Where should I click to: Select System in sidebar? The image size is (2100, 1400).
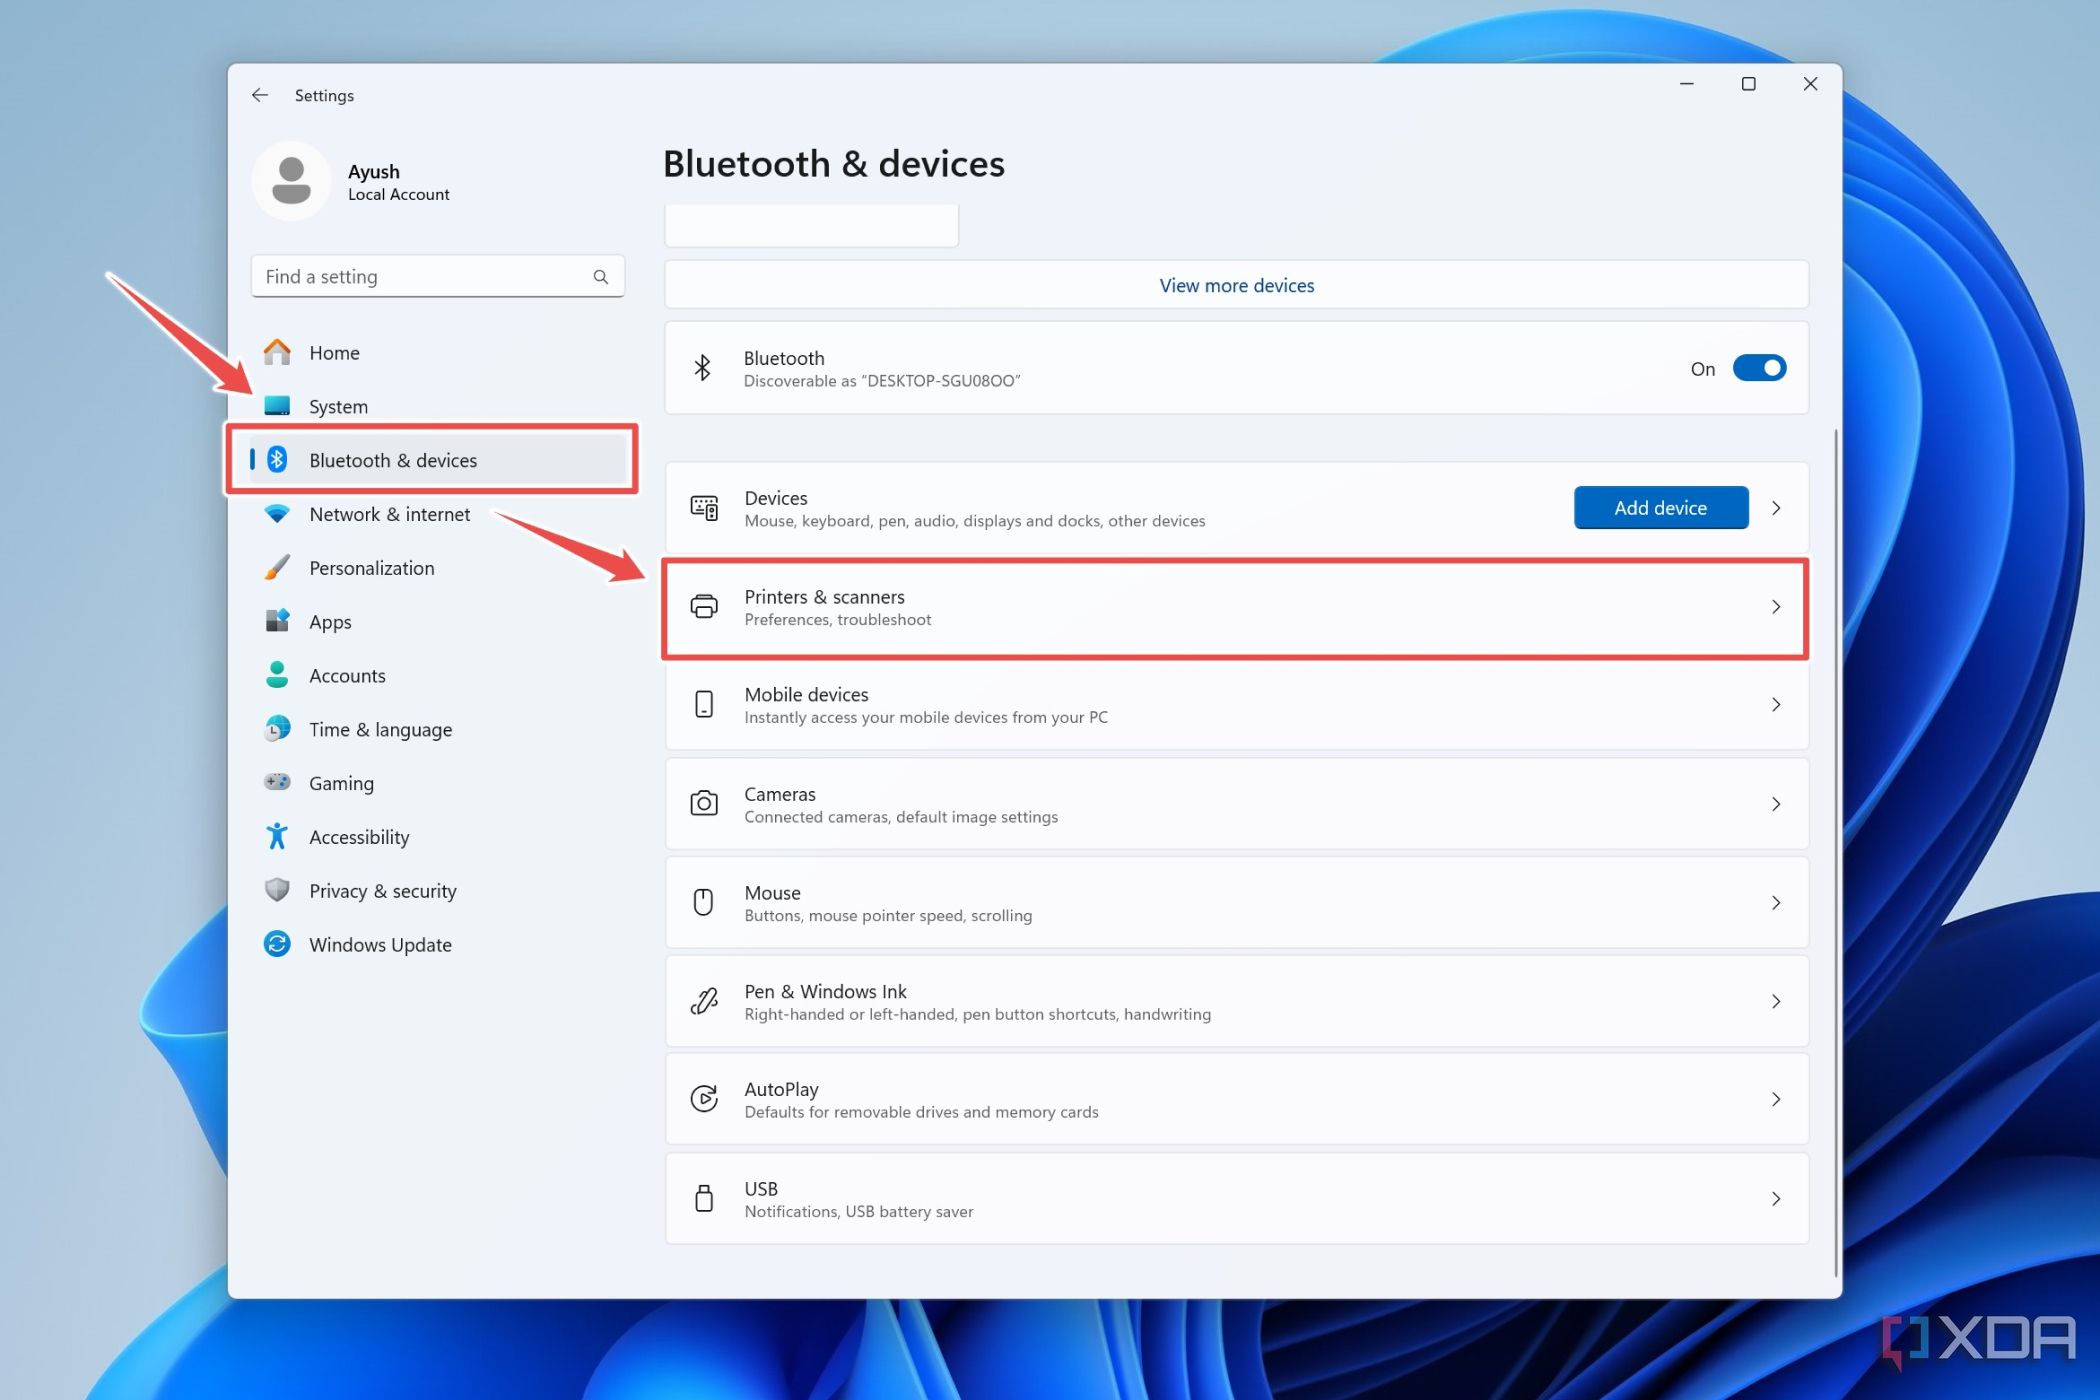click(438, 406)
